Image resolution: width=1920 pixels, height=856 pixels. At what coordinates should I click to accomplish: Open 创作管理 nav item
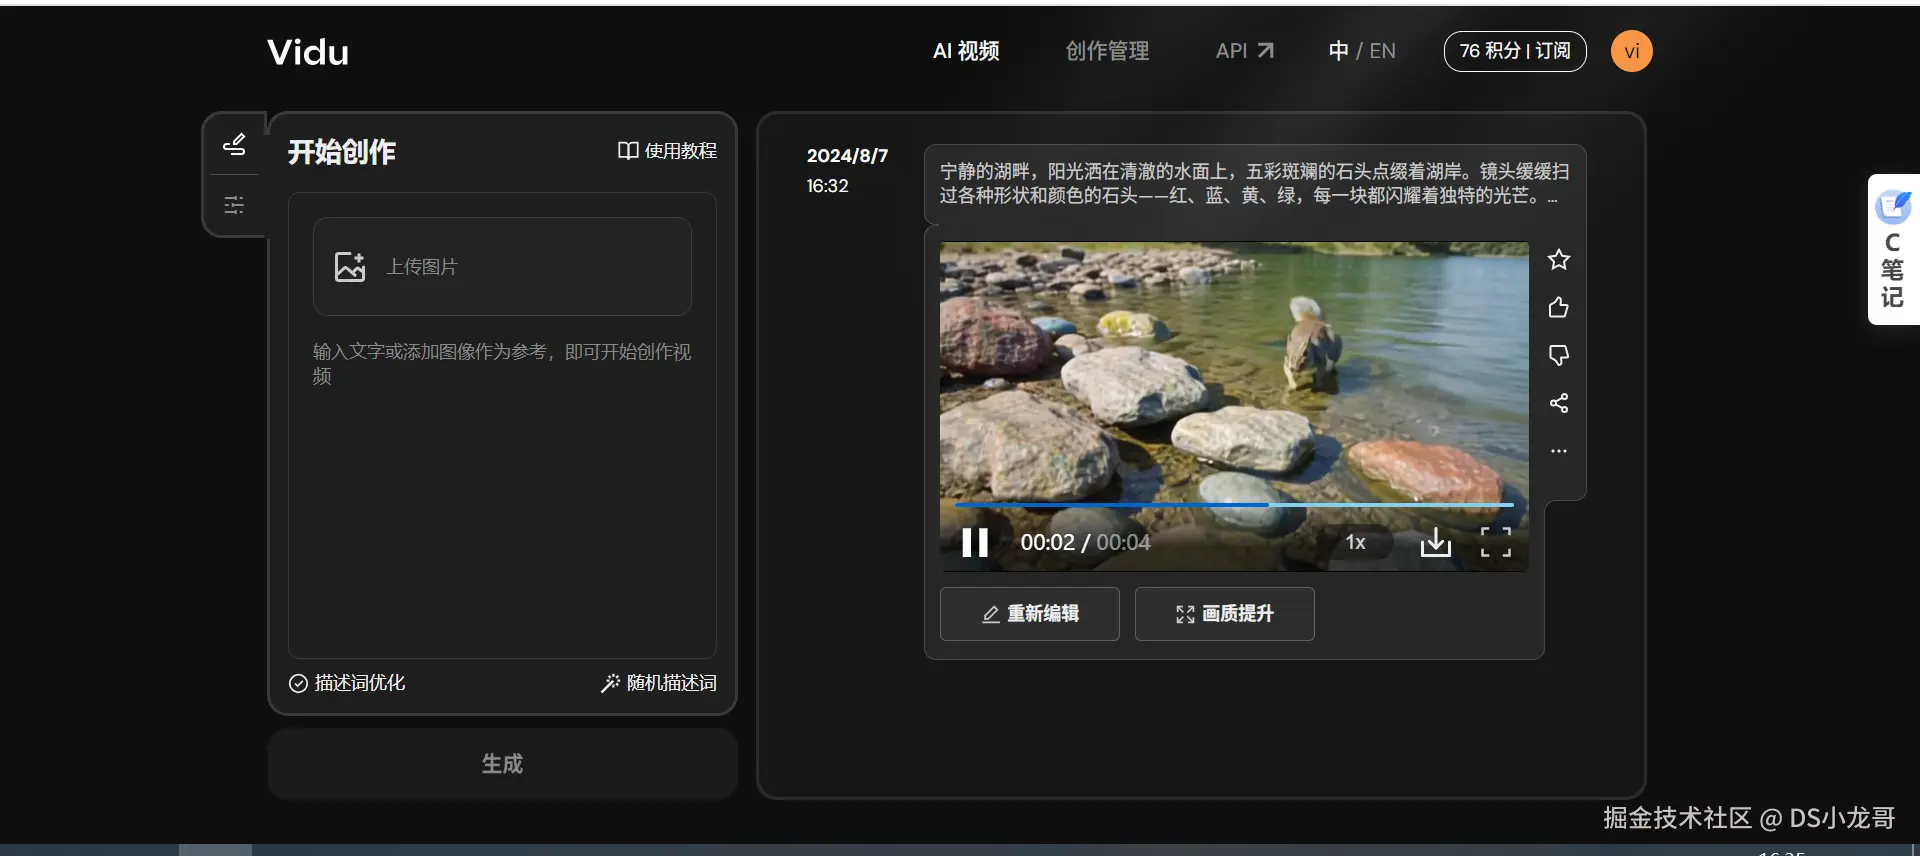pyautogui.click(x=1107, y=51)
